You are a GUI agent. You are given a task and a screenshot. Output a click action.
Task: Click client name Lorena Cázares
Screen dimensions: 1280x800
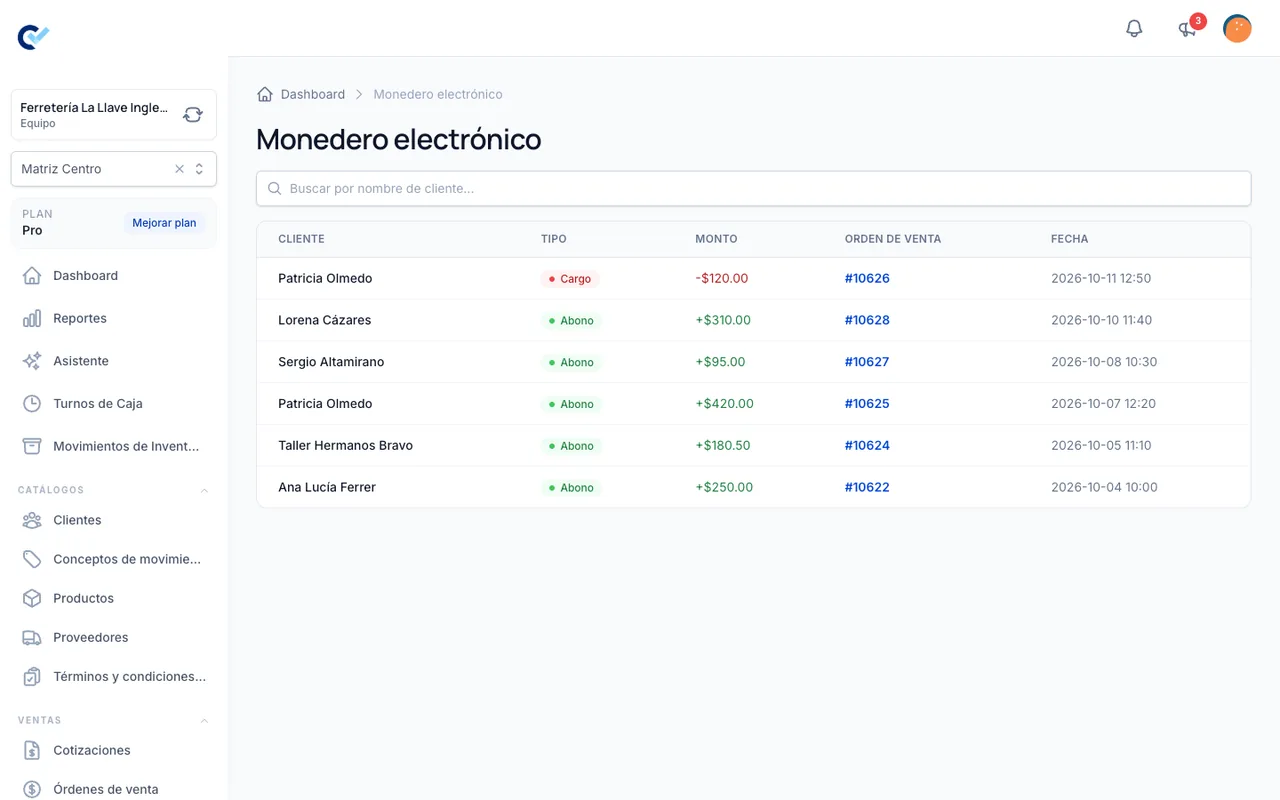coord(325,320)
